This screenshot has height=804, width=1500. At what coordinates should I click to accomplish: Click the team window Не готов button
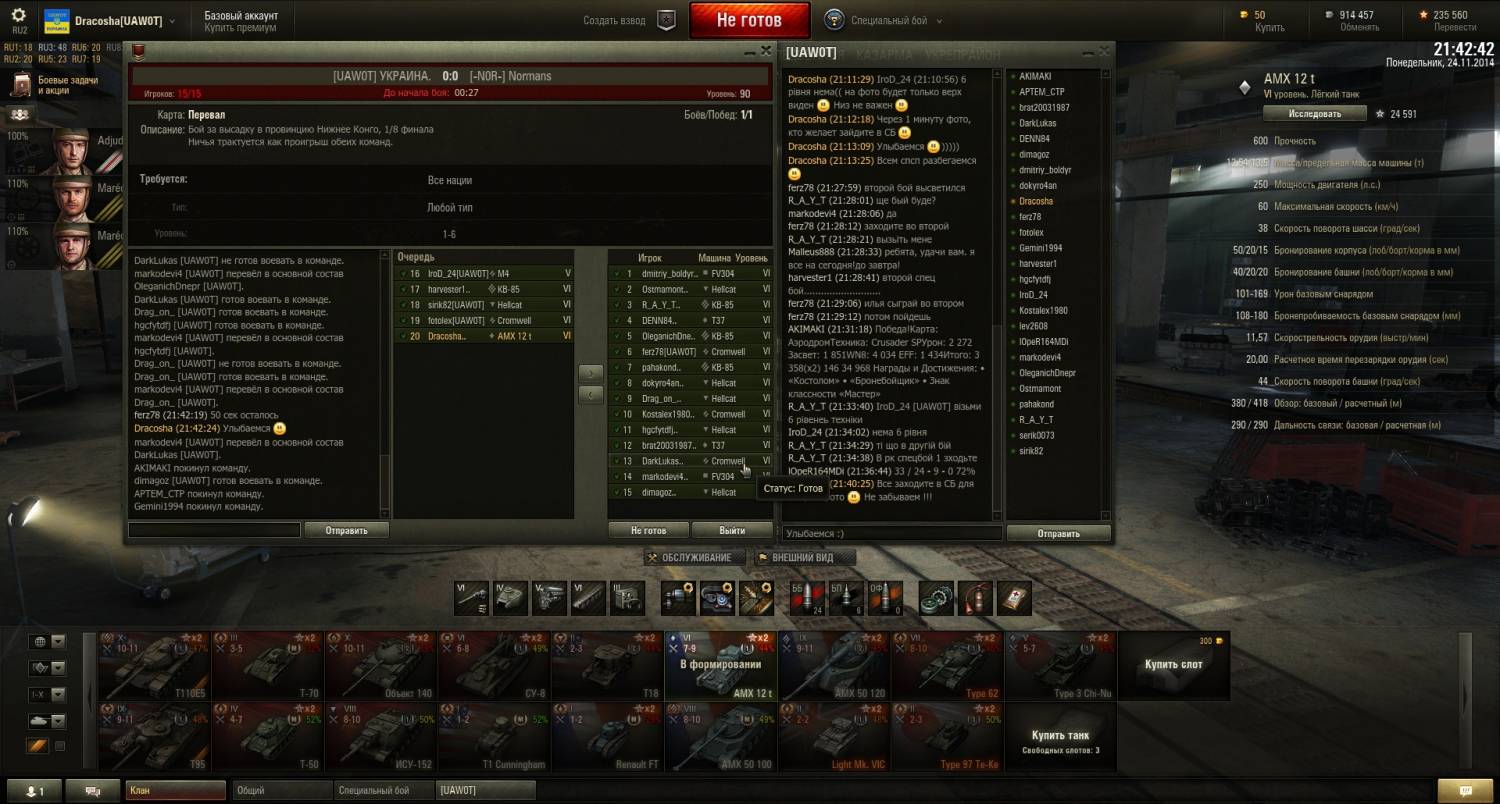(648, 530)
